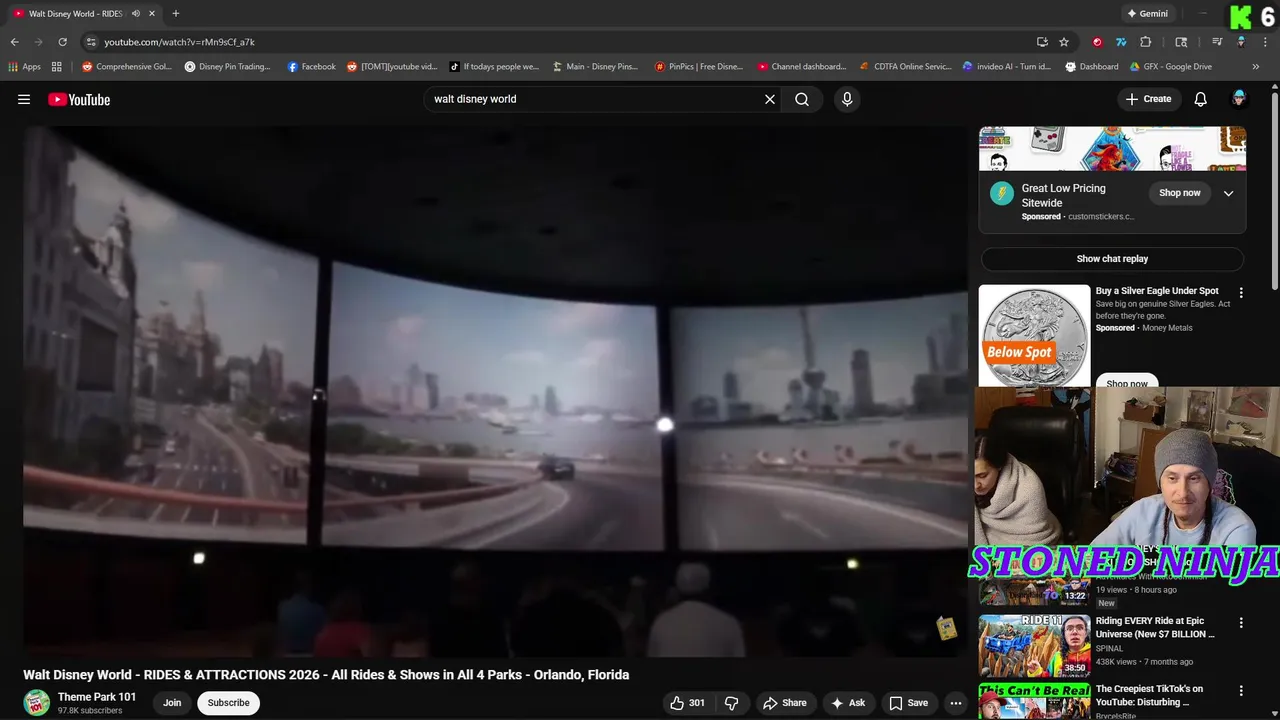The image size is (1280, 720).
Task: Open the PinPics bookmark
Action: coord(699,67)
